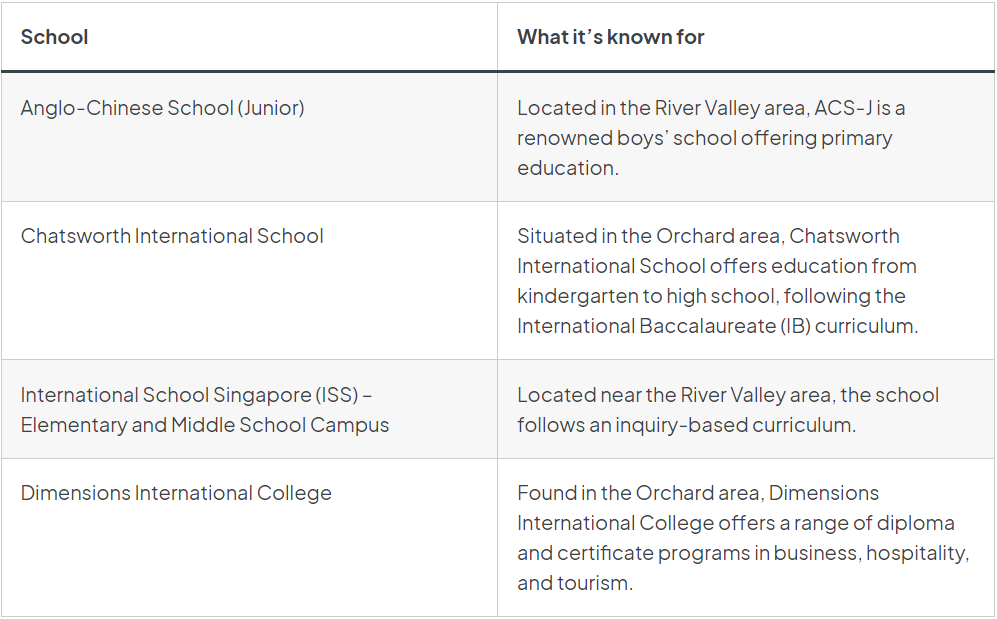Click "Found in the Orchard area" text

pyautogui.click(x=639, y=493)
